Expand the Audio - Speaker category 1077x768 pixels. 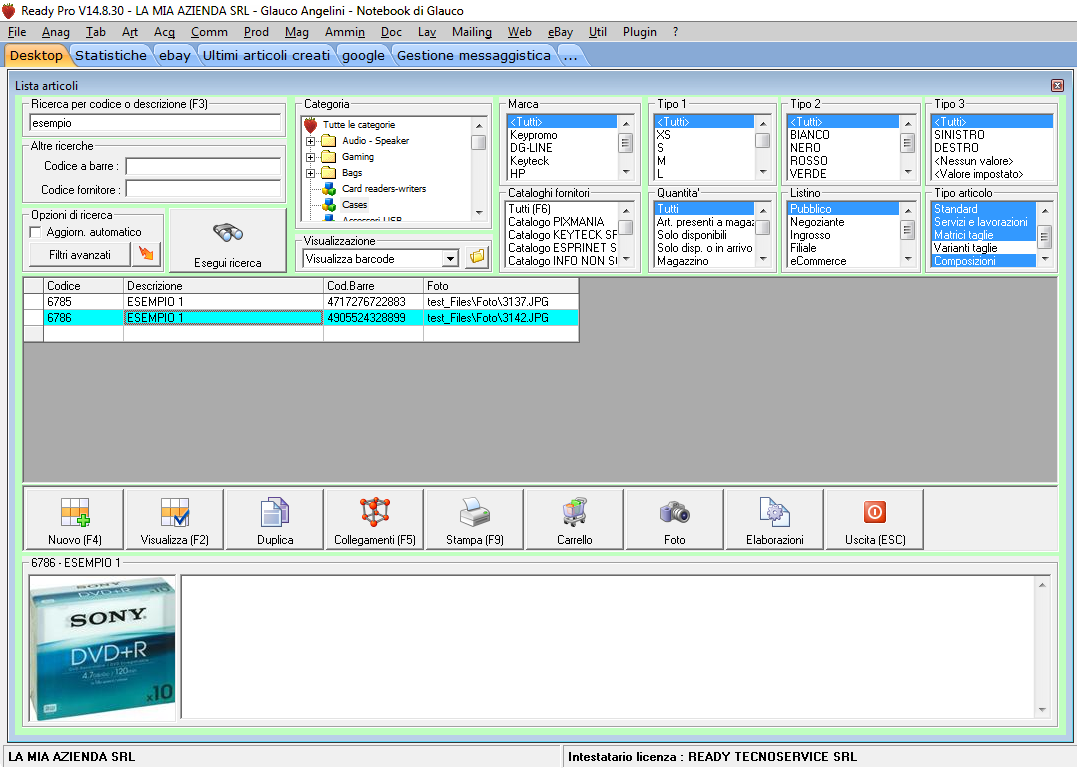(x=311, y=141)
